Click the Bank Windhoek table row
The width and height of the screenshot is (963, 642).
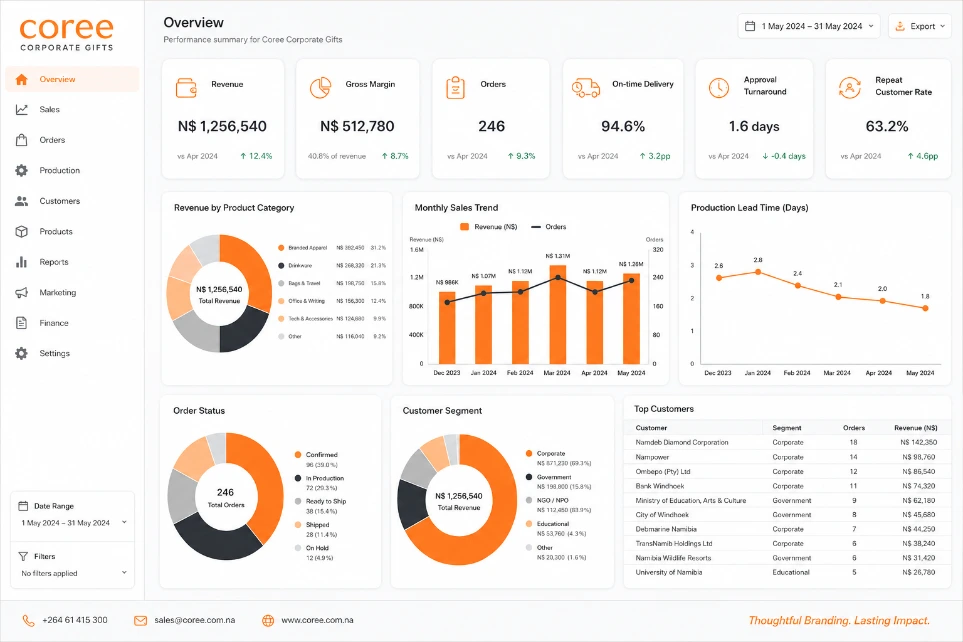point(787,486)
